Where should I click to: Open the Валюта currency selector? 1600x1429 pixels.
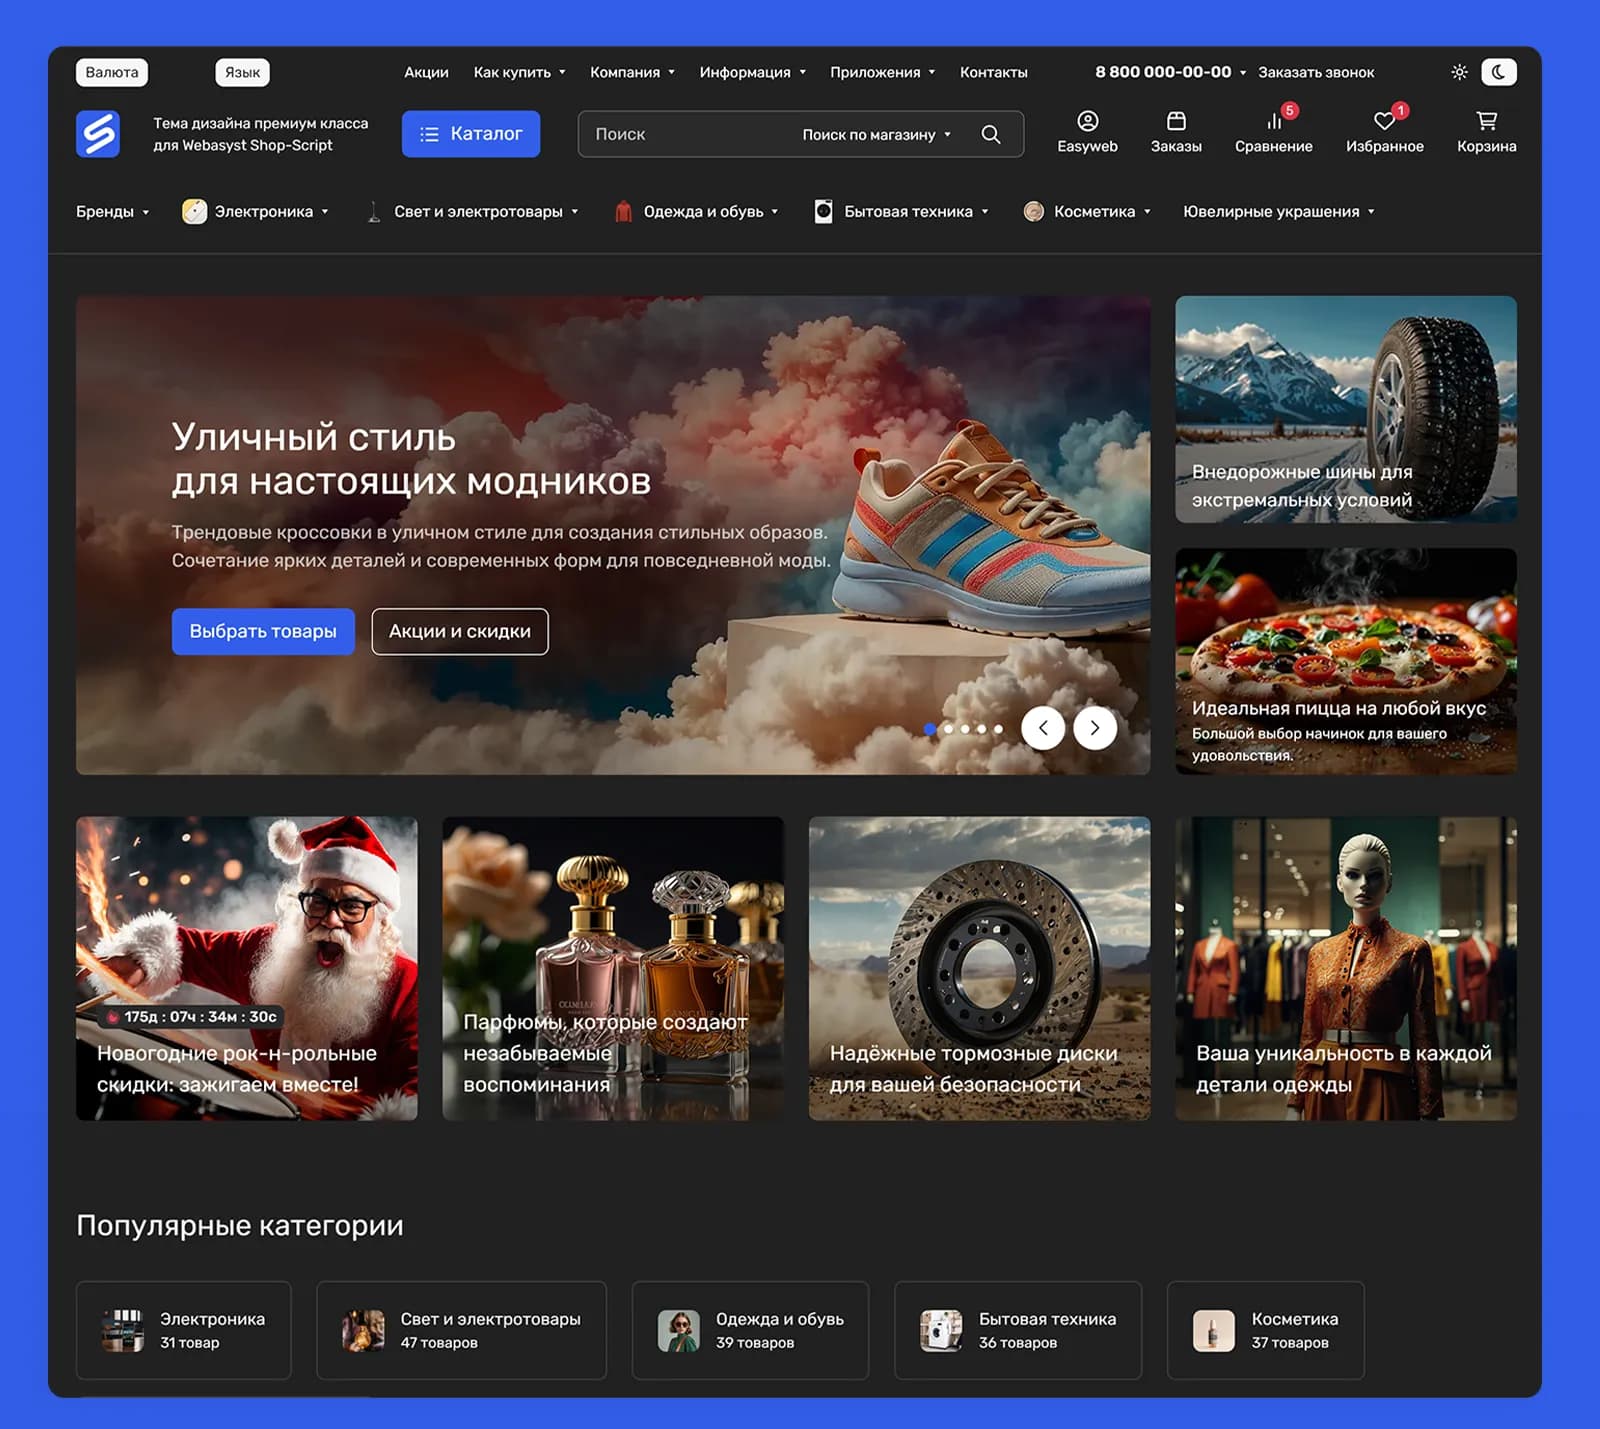click(112, 72)
